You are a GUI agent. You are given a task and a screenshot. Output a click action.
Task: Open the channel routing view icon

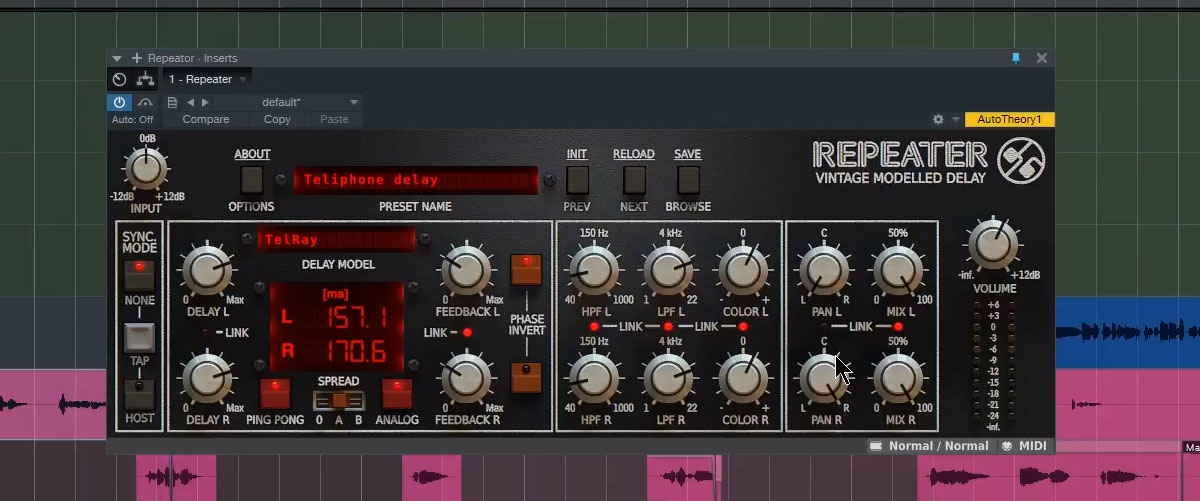[x=144, y=79]
